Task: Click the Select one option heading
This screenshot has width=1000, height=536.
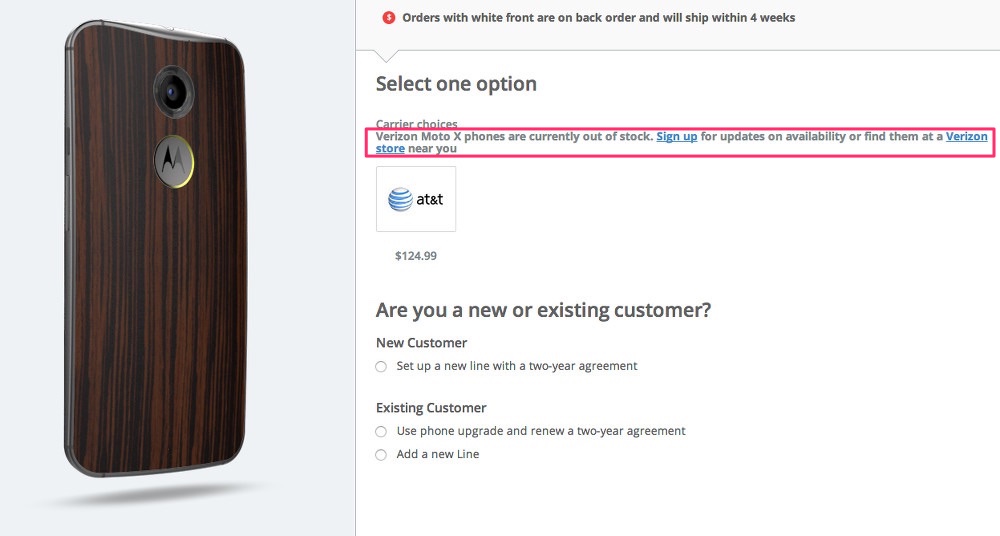Action: (x=456, y=84)
